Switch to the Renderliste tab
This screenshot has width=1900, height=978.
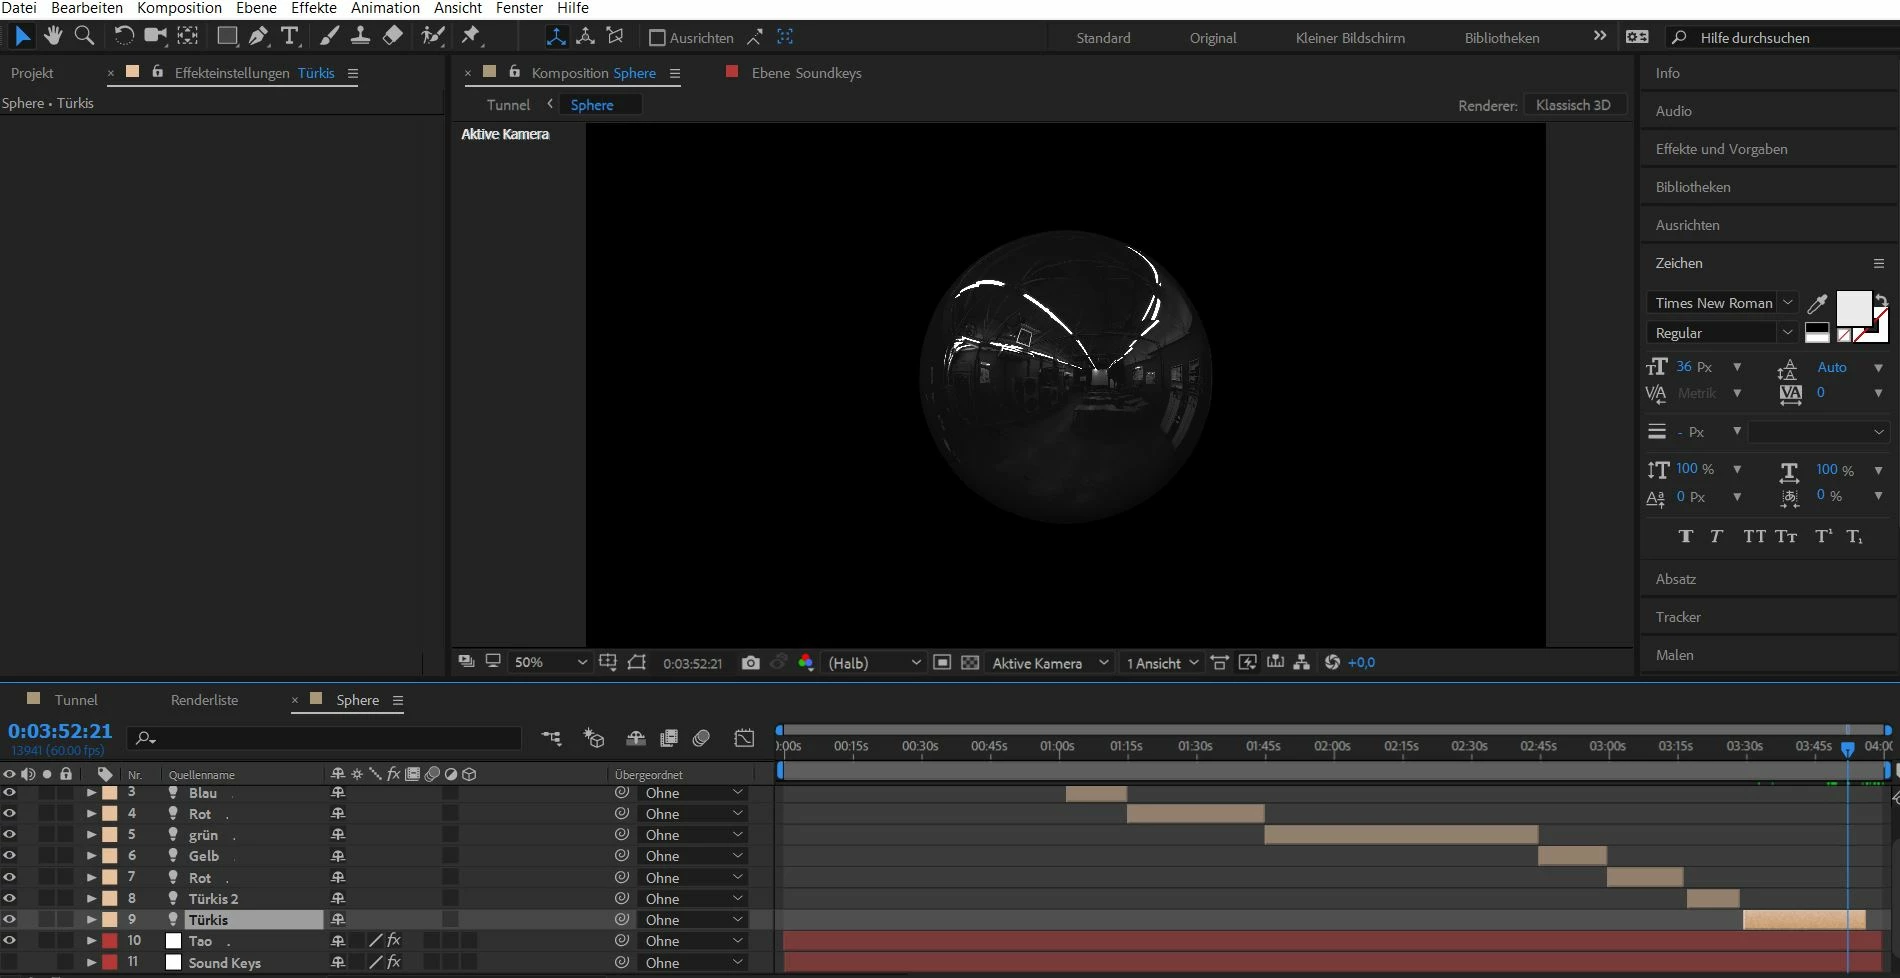click(x=204, y=700)
